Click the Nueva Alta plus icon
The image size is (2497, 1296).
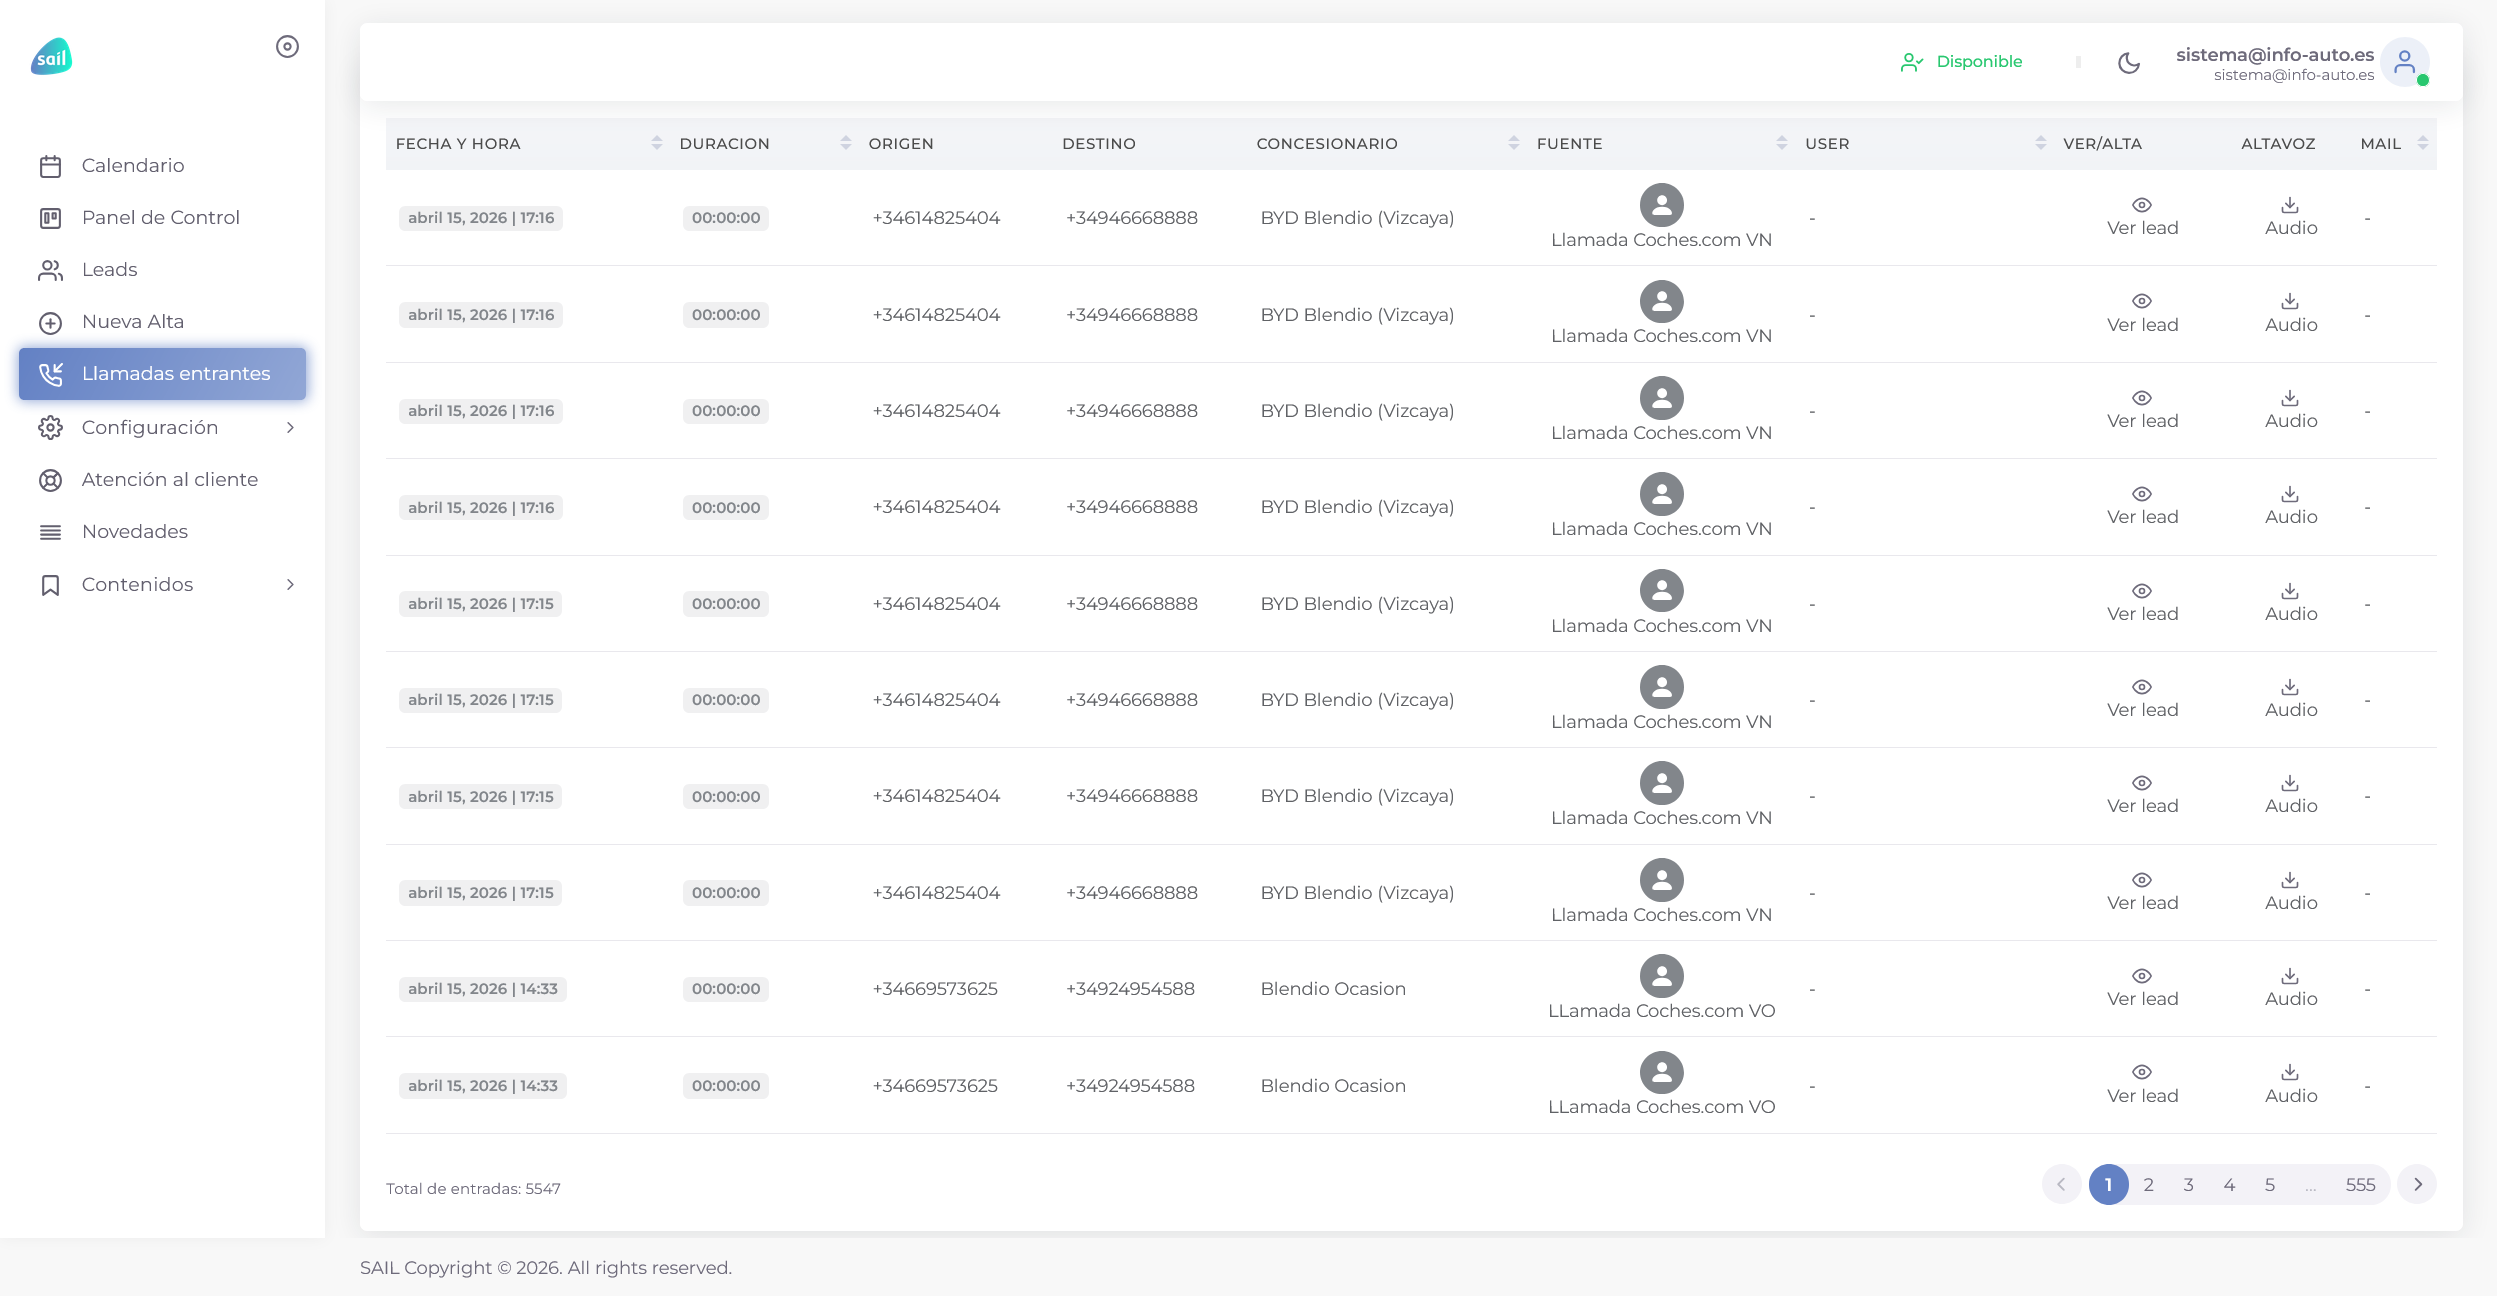(50, 323)
